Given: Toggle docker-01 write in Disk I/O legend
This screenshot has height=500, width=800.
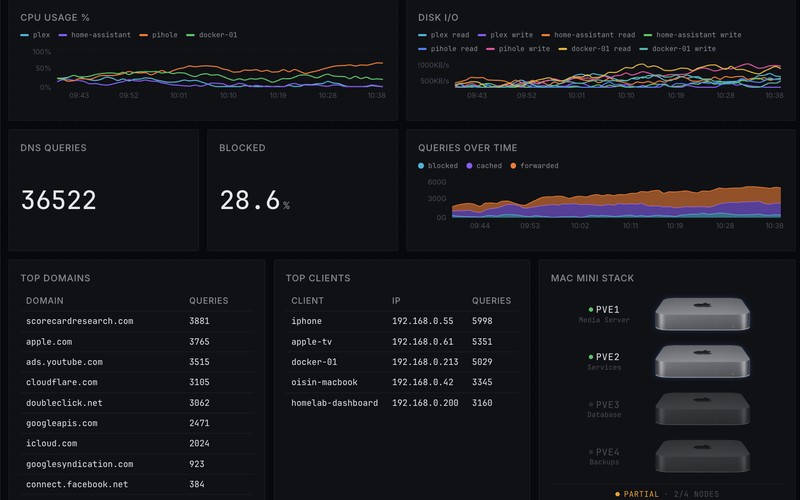Looking at the screenshot, I should pos(678,48).
